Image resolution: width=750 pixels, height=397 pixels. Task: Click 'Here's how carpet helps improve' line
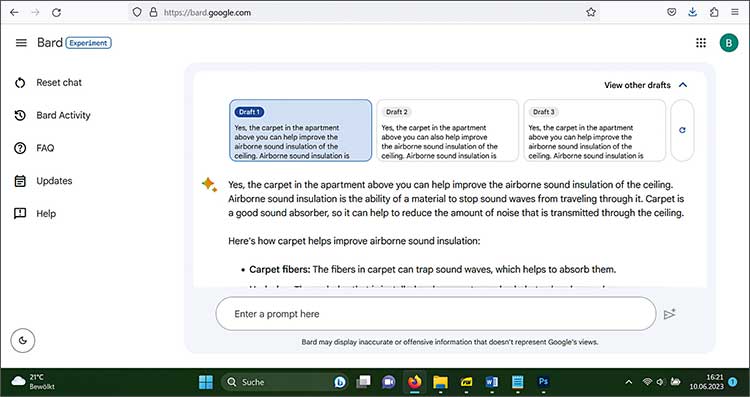(354, 241)
